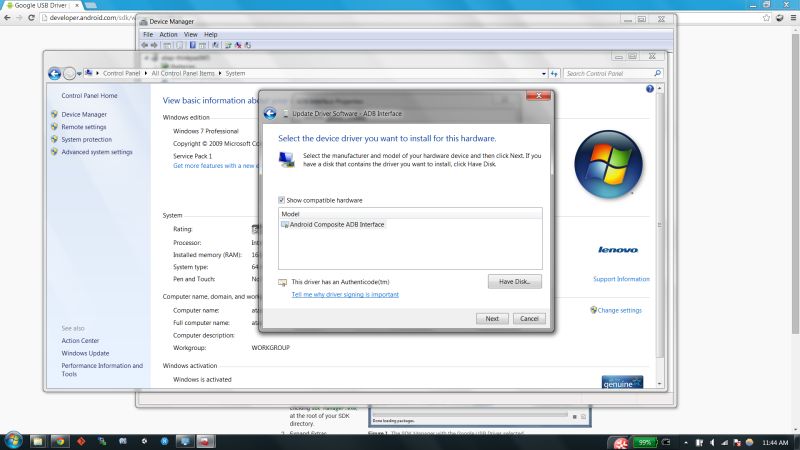800x450 pixels.
Task: Click Device Manager toolbar forward arrow
Action: (154, 45)
